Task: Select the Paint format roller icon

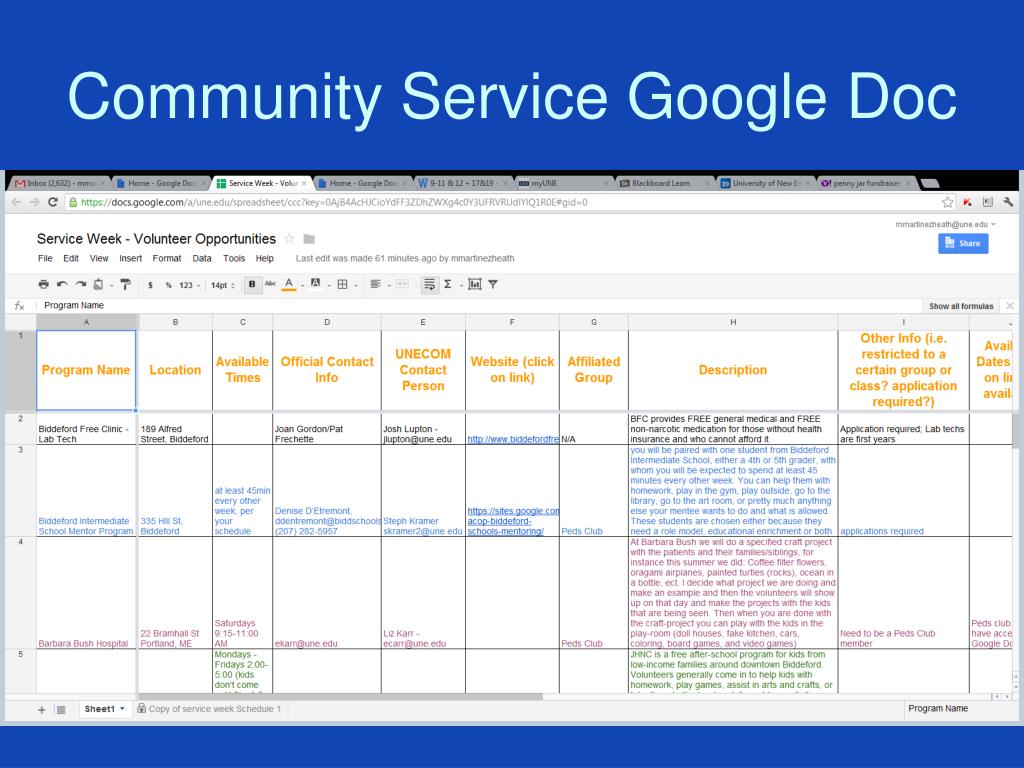Action: (125, 284)
